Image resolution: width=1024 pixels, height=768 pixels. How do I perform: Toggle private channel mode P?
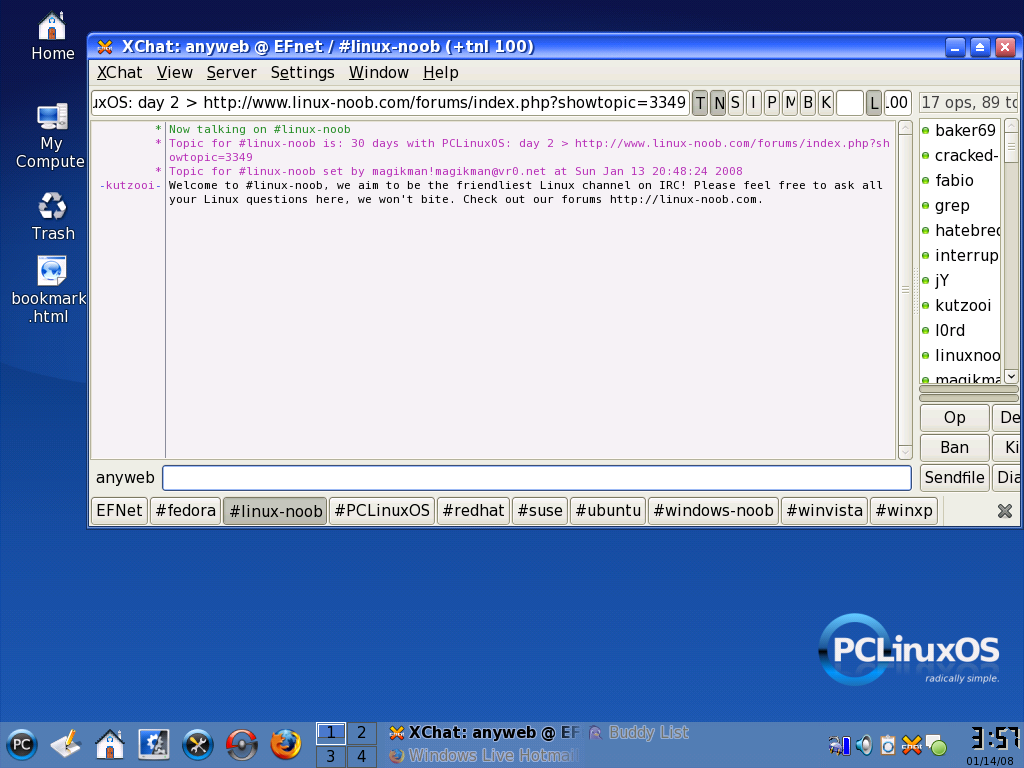pos(772,103)
